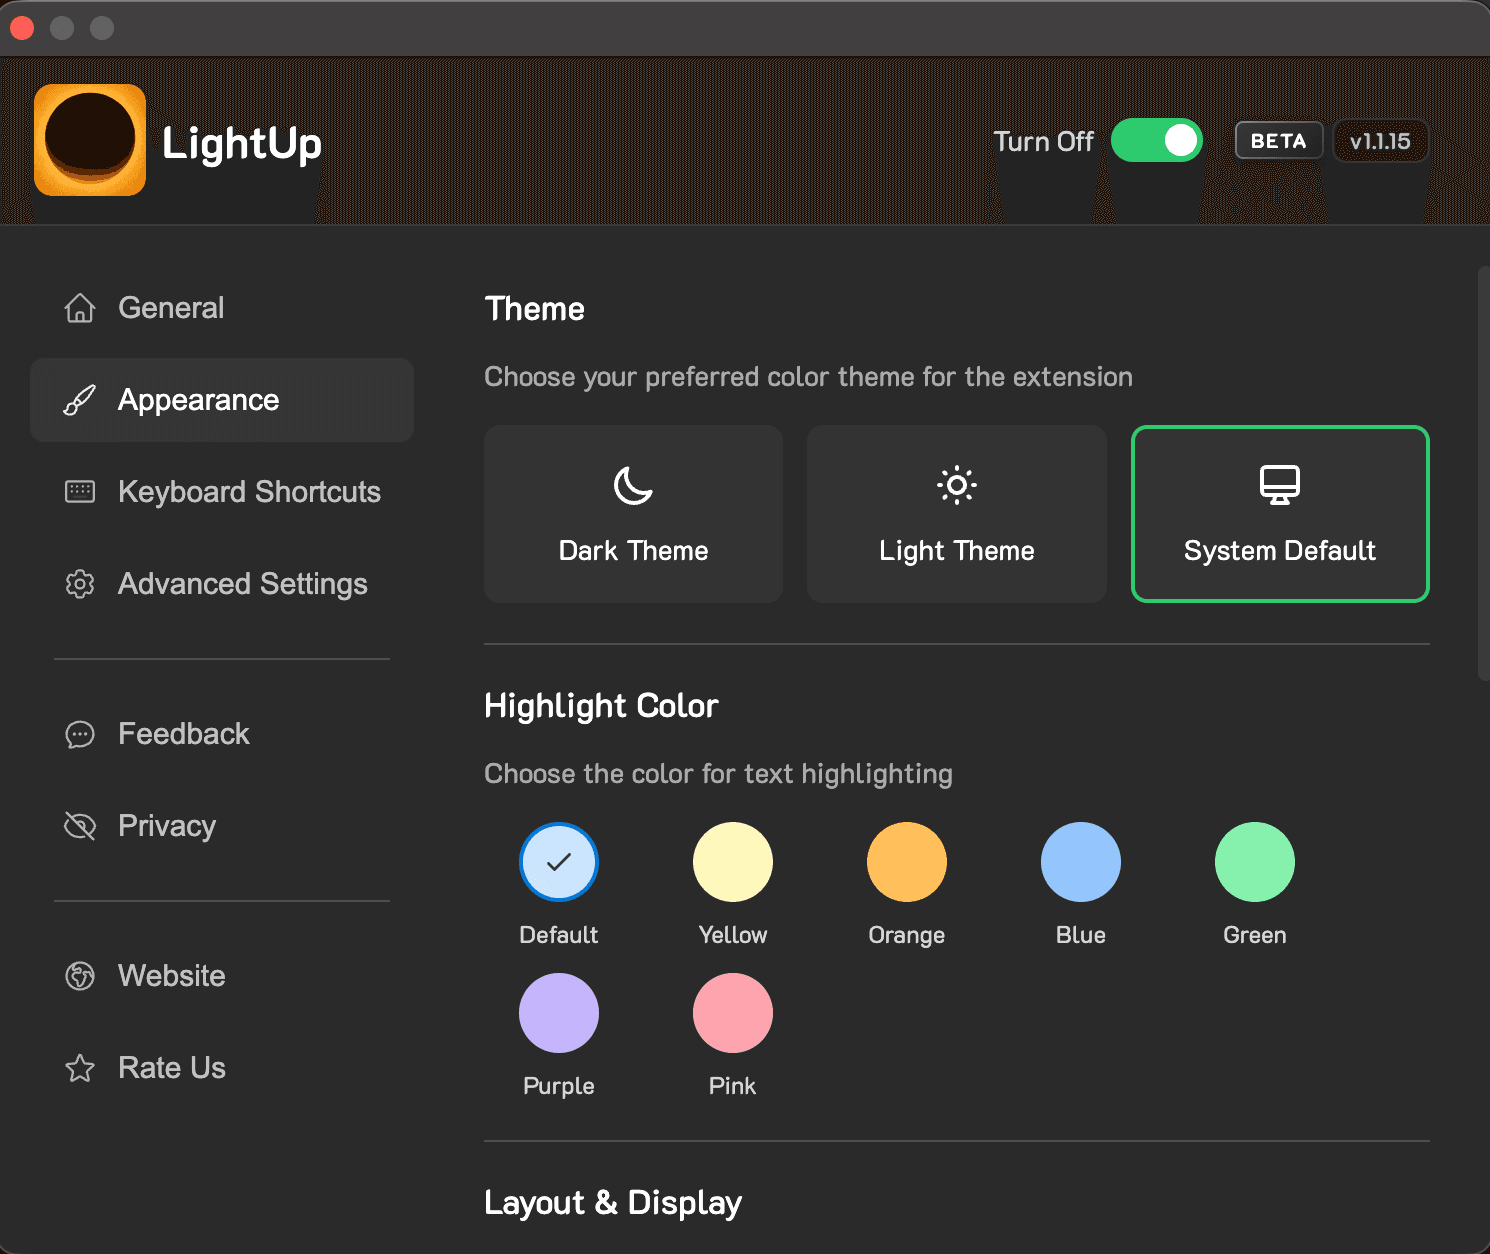Image resolution: width=1490 pixels, height=1254 pixels.
Task: Click the LightUp app logo
Action: 89,141
